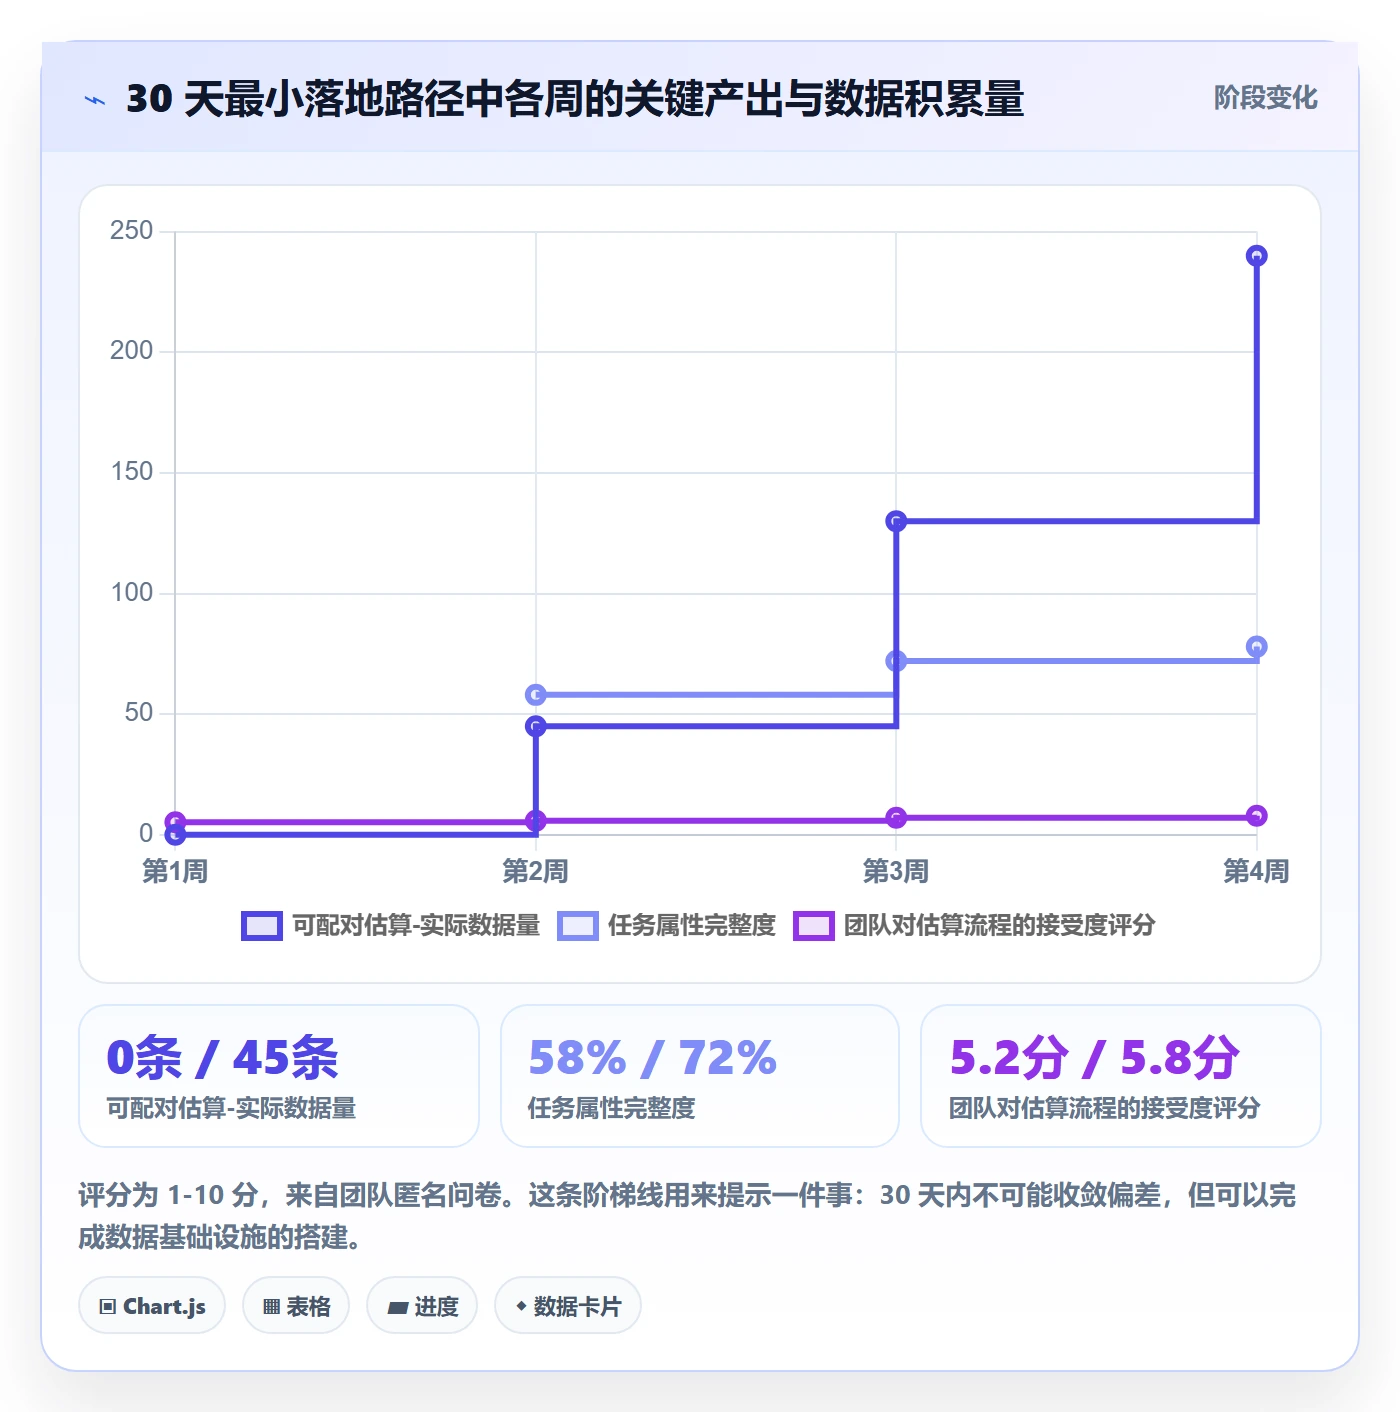Image resolution: width=1400 pixels, height=1412 pixels.
Task: Click the 5.2分 / 5.8分 stat card
Action: 1121,1076
